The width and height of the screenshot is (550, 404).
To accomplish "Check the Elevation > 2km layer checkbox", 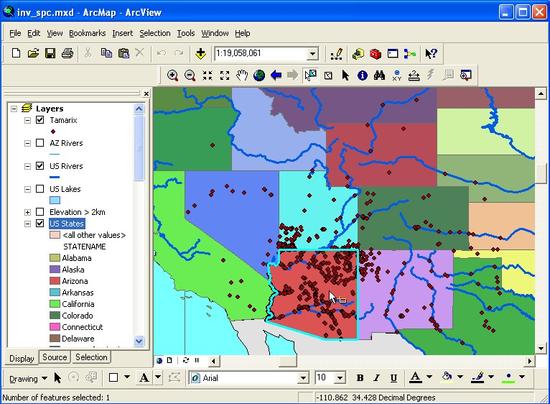I will (x=40, y=212).
